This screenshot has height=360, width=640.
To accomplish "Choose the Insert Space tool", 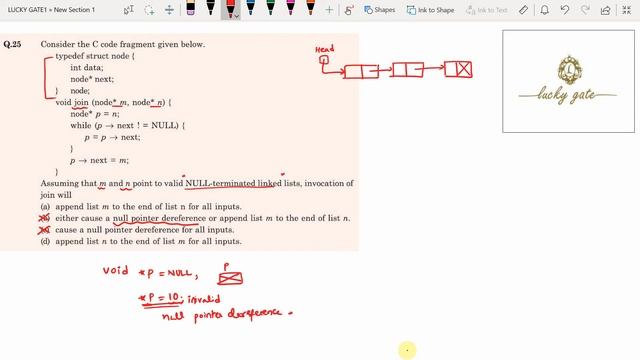I will tap(169, 10).
